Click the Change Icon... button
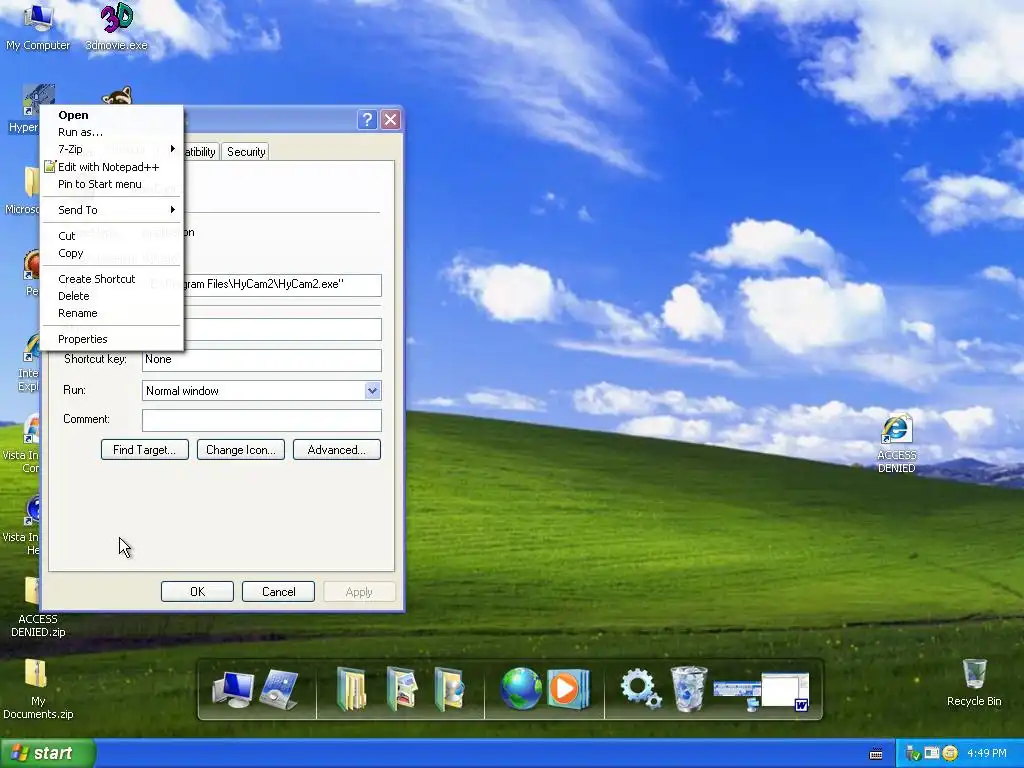 [241, 449]
